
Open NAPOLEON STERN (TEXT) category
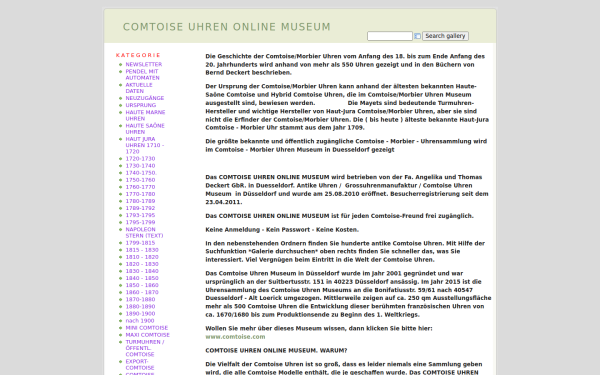tap(144, 233)
